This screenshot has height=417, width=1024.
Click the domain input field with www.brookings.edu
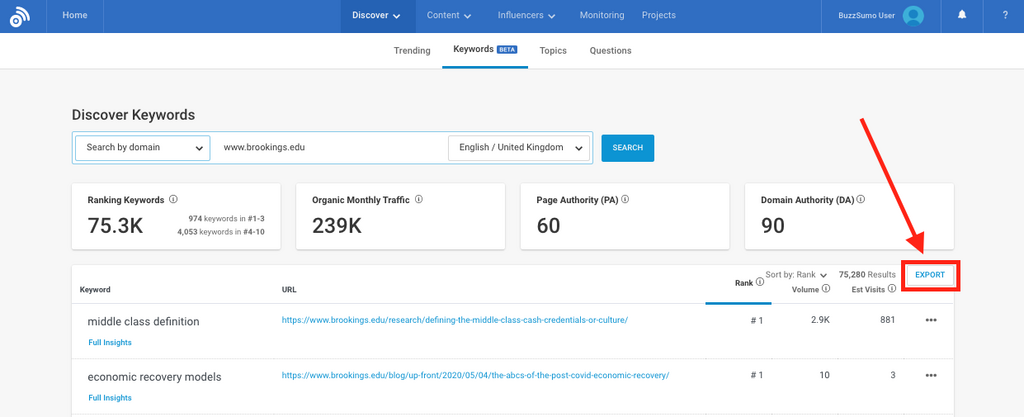[x=330, y=148]
